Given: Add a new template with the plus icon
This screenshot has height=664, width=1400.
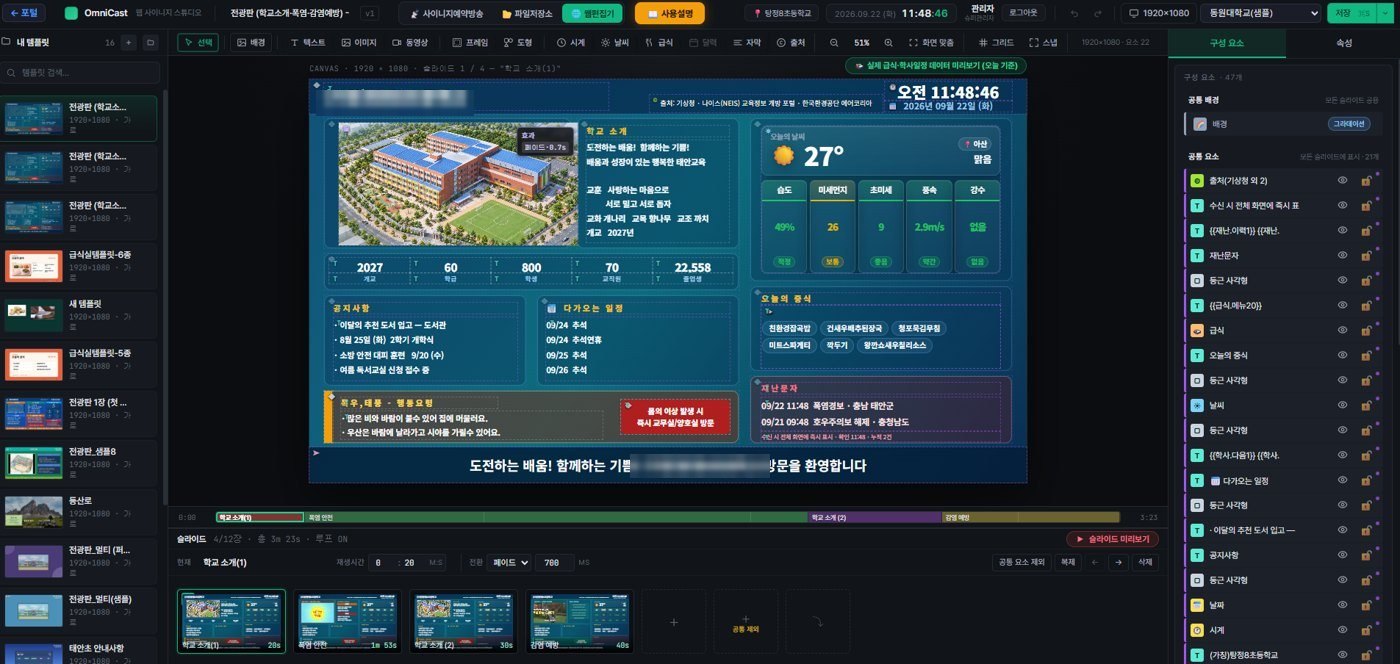Looking at the screenshot, I should (x=128, y=43).
